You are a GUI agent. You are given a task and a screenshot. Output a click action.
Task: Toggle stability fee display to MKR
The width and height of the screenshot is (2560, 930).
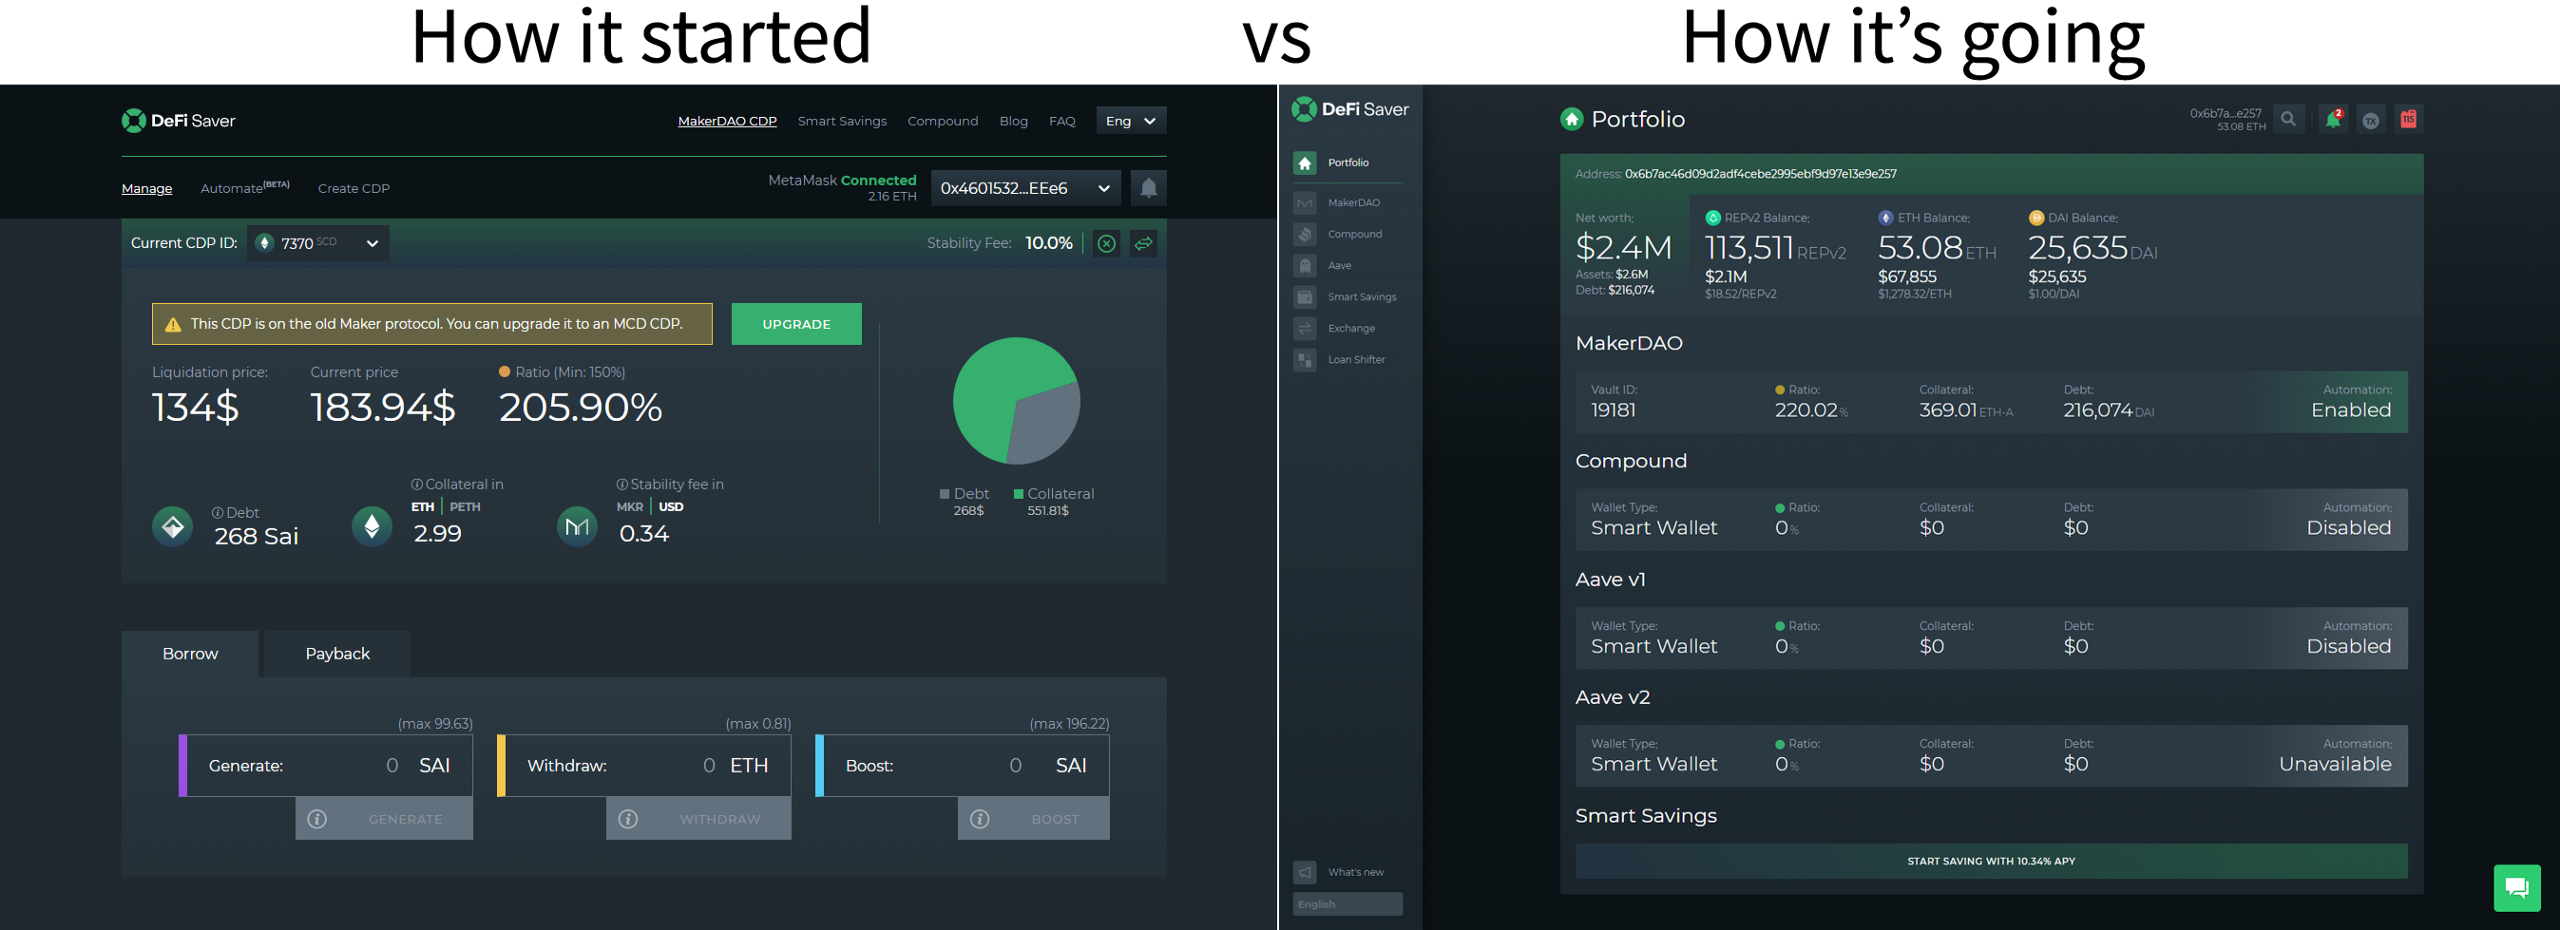tap(630, 507)
